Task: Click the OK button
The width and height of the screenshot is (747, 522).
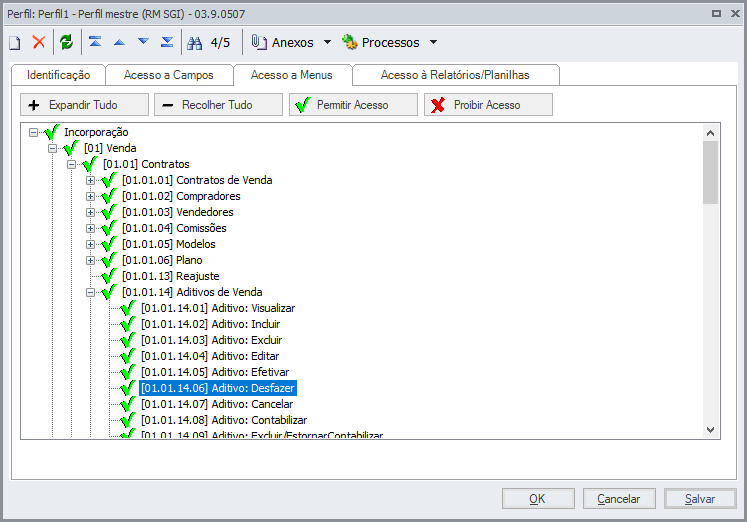Action: 538,499
